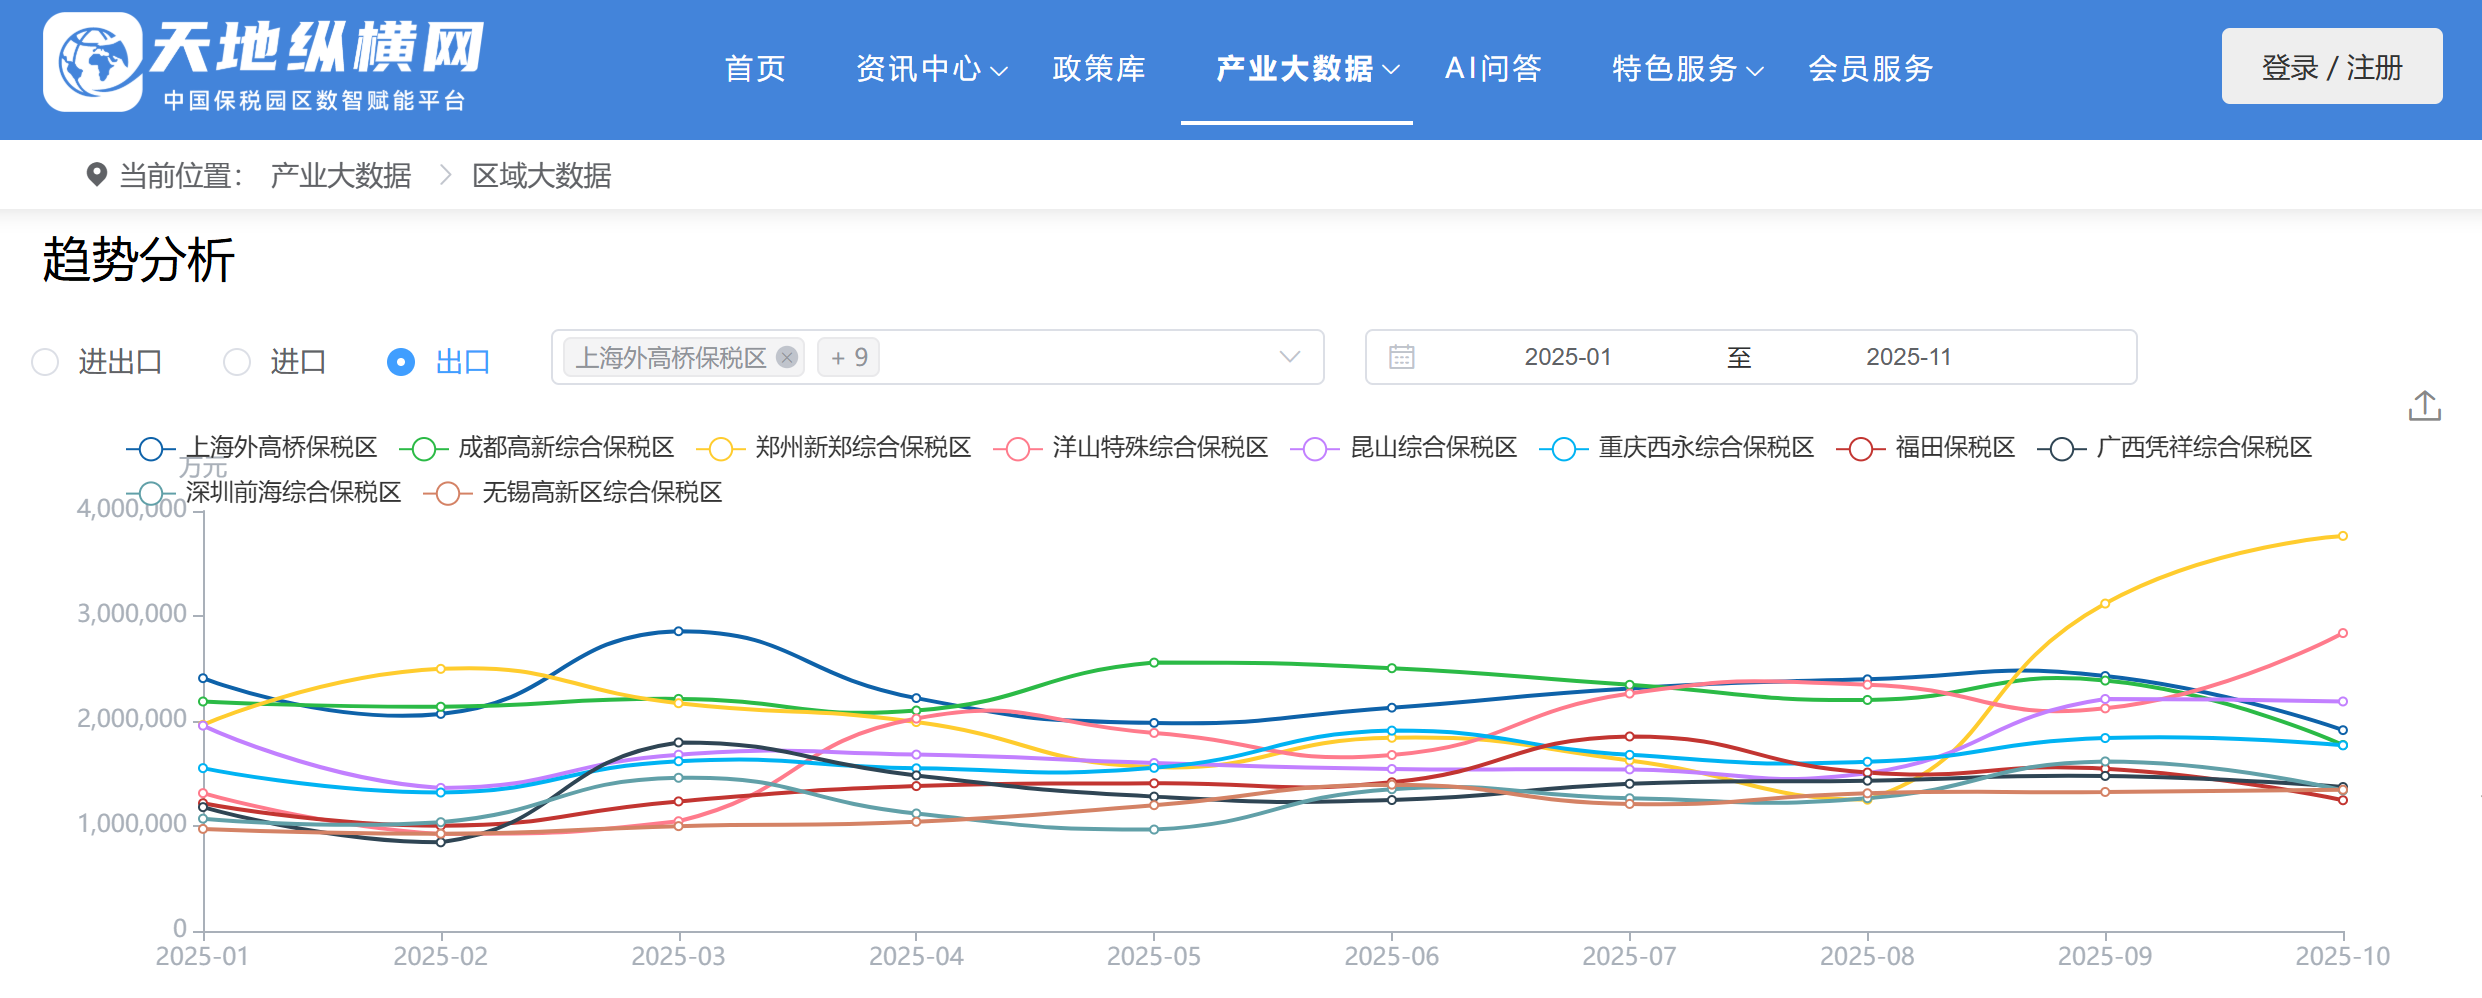
Task: Toggle 成都高新综合保税区 legend marker
Action: (423, 449)
